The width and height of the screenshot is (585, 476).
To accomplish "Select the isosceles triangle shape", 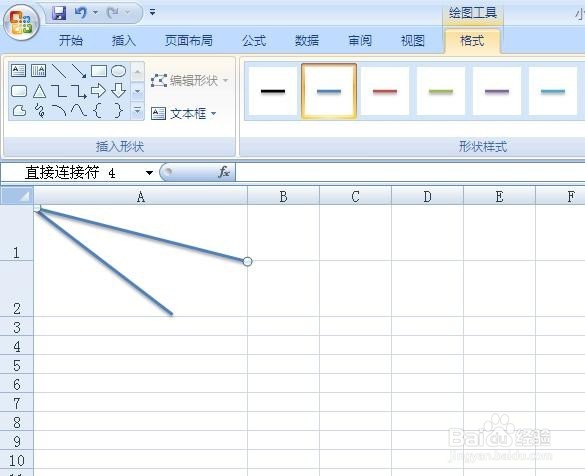I will (x=39, y=91).
